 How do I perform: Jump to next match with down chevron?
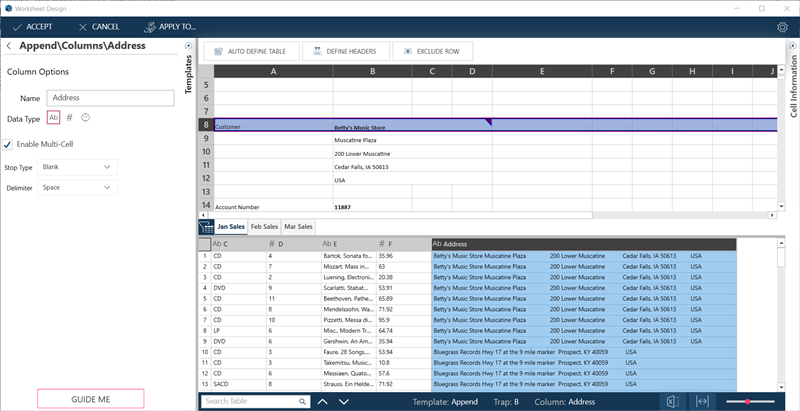pos(344,401)
